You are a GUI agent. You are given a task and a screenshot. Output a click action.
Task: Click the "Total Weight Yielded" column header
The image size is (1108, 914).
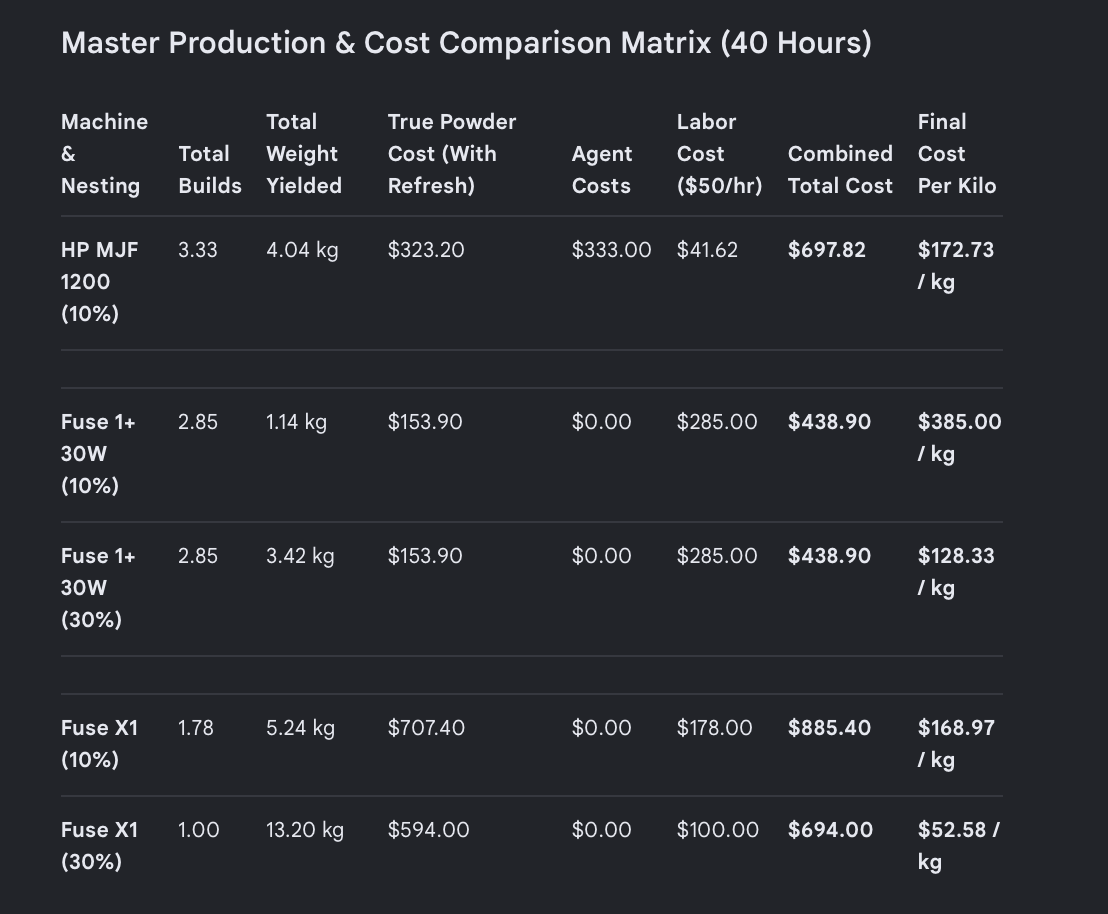click(x=304, y=153)
